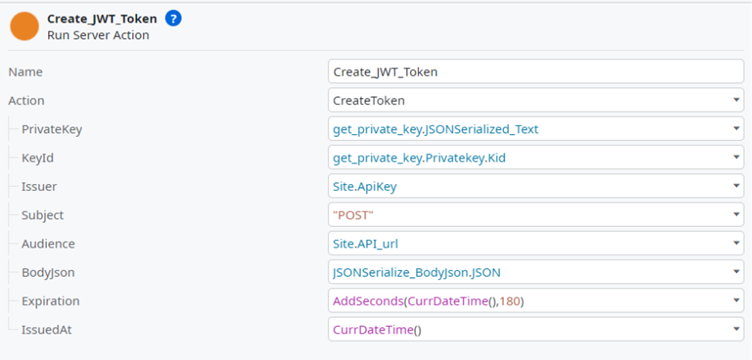
Task: Select the Name property label
Action: coord(25,72)
